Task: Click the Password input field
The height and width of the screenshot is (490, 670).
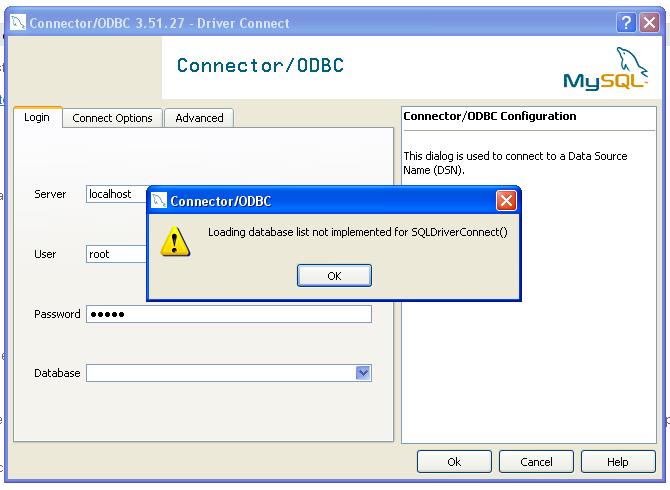Action: (x=229, y=314)
